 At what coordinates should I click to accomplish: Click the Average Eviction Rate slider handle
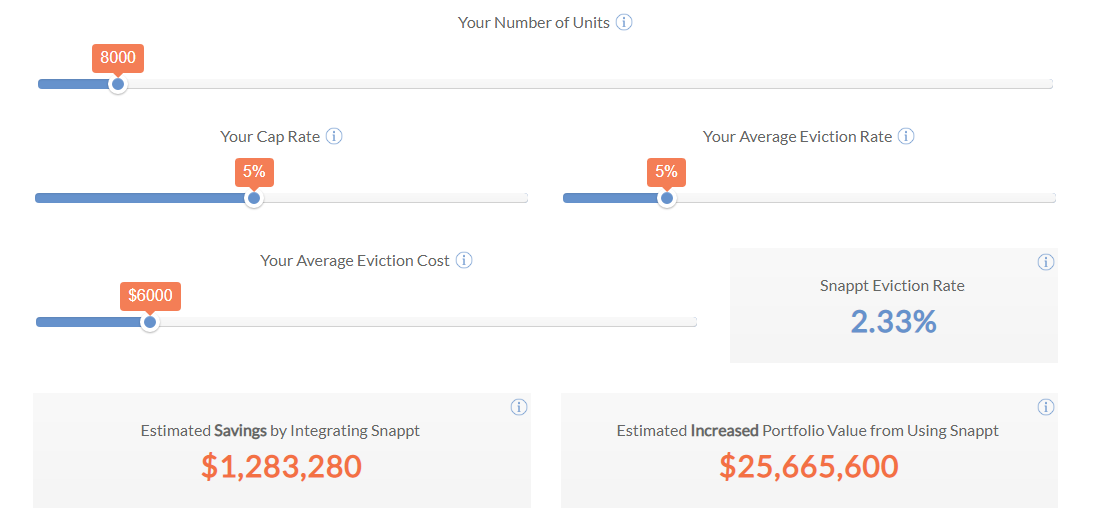point(667,198)
